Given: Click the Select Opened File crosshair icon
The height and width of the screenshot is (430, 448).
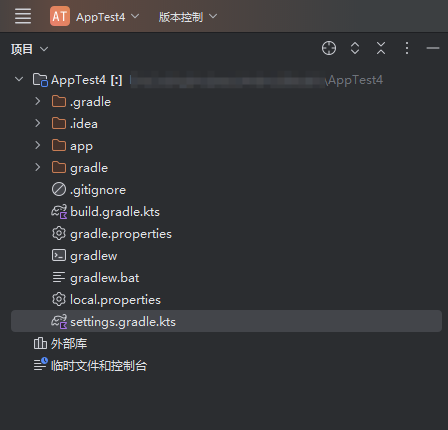Looking at the screenshot, I should point(329,48).
